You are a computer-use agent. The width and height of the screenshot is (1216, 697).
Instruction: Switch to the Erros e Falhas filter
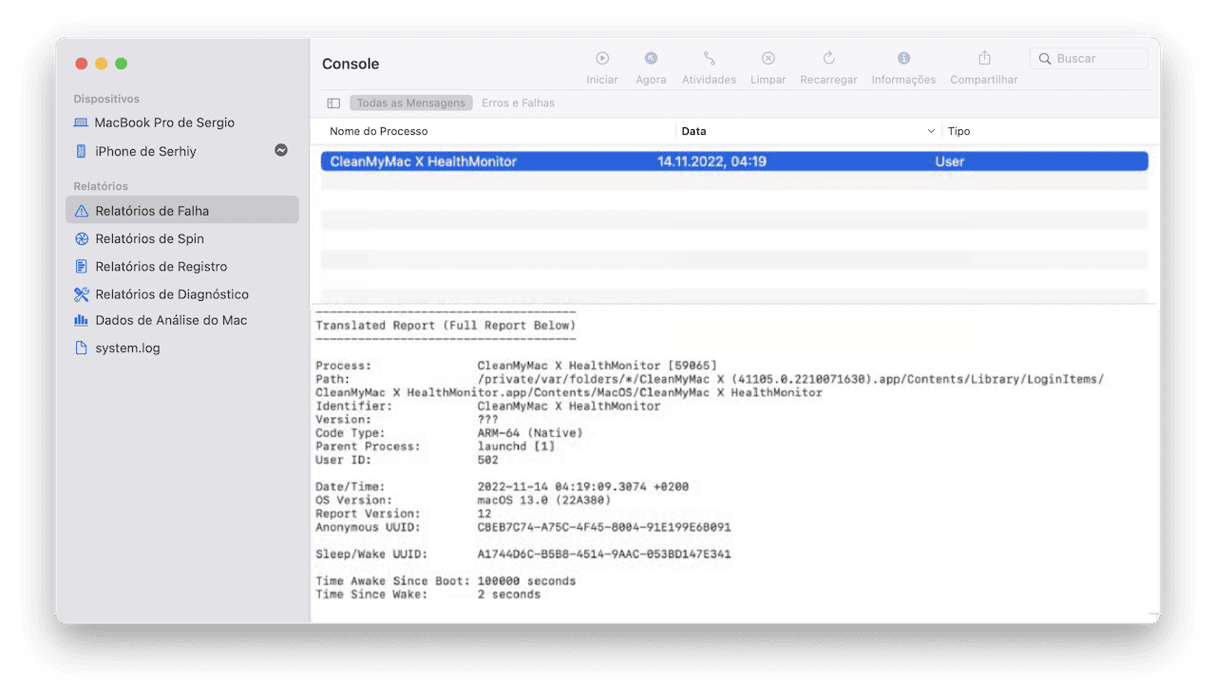pos(518,103)
